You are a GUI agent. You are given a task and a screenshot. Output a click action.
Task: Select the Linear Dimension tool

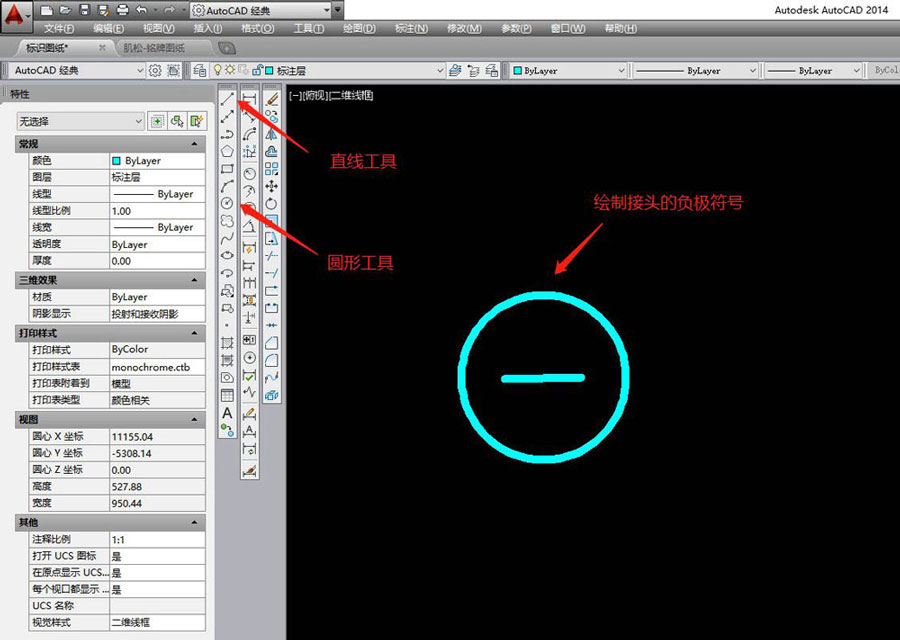[250, 99]
